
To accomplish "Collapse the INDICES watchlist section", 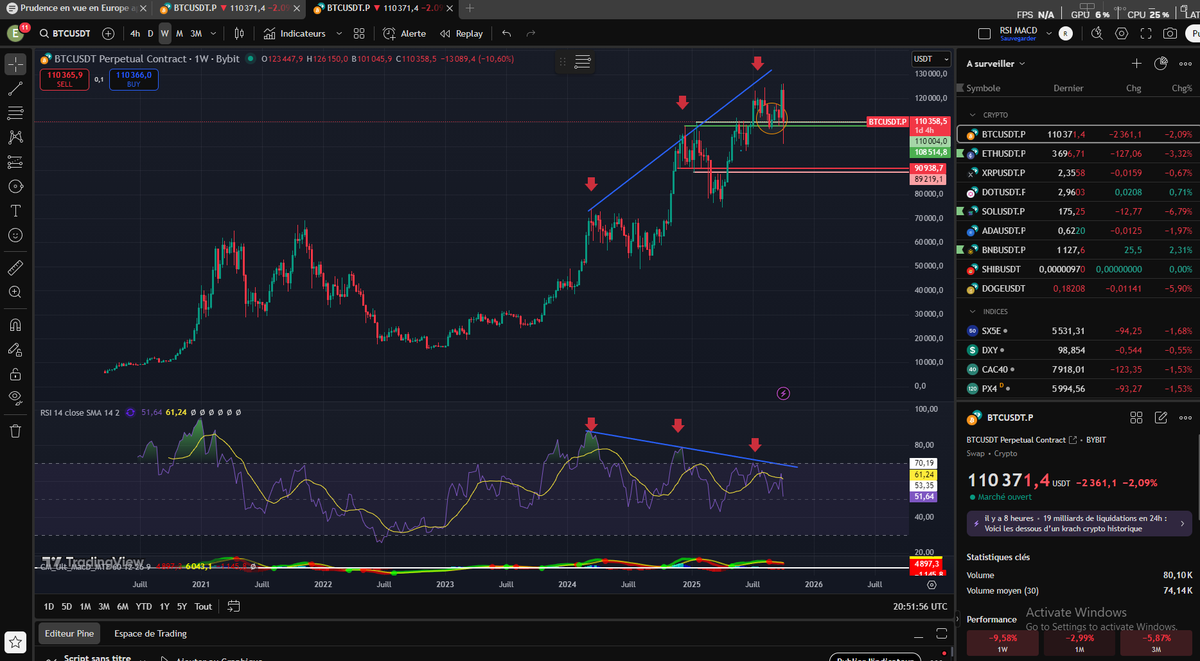I will (x=970, y=312).
